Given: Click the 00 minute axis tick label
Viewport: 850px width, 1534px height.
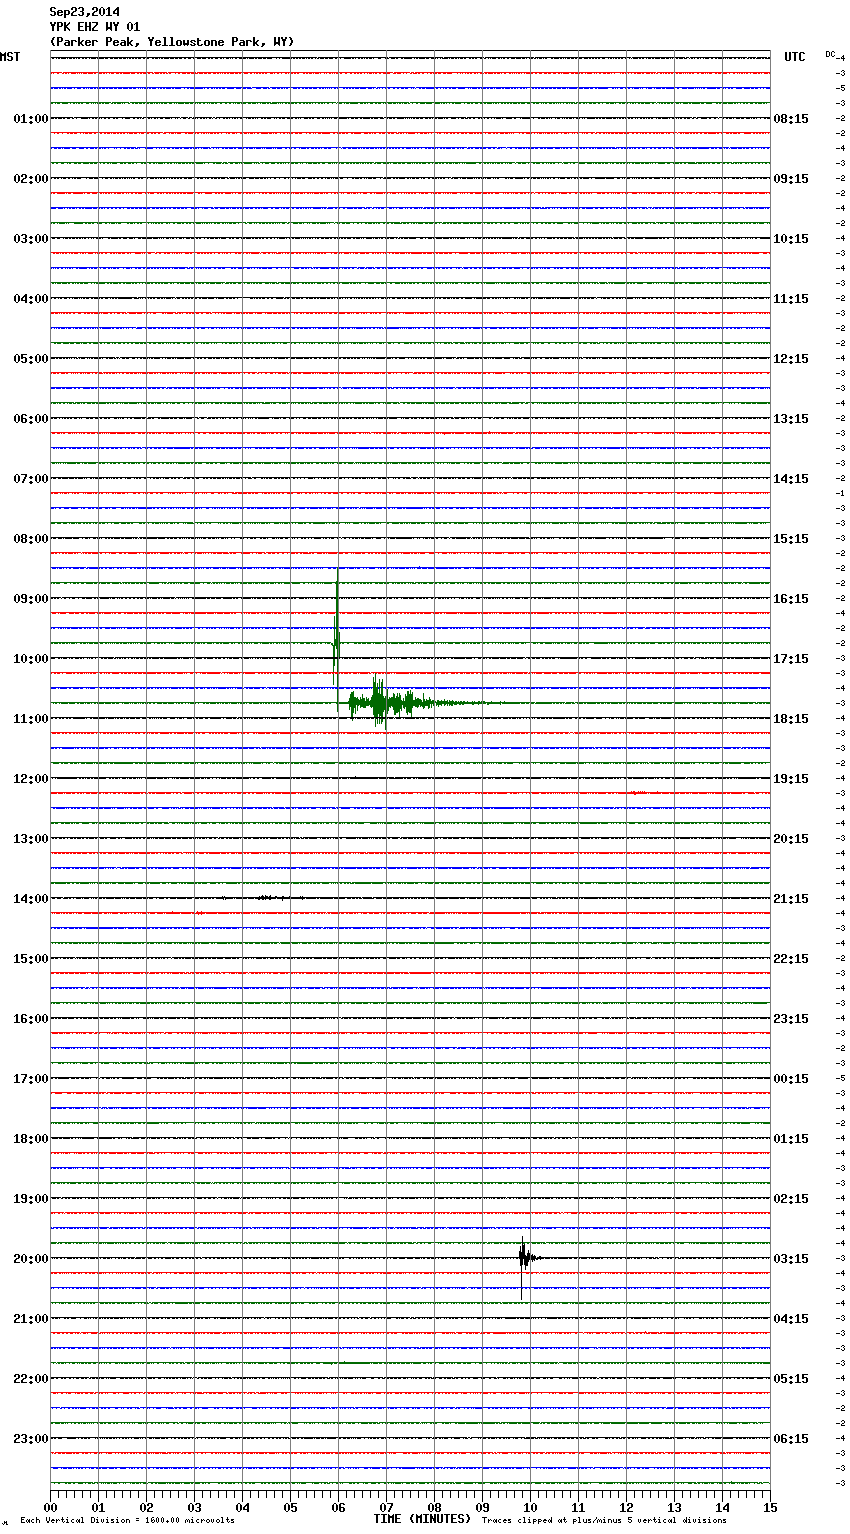Looking at the screenshot, I should [x=50, y=1507].
